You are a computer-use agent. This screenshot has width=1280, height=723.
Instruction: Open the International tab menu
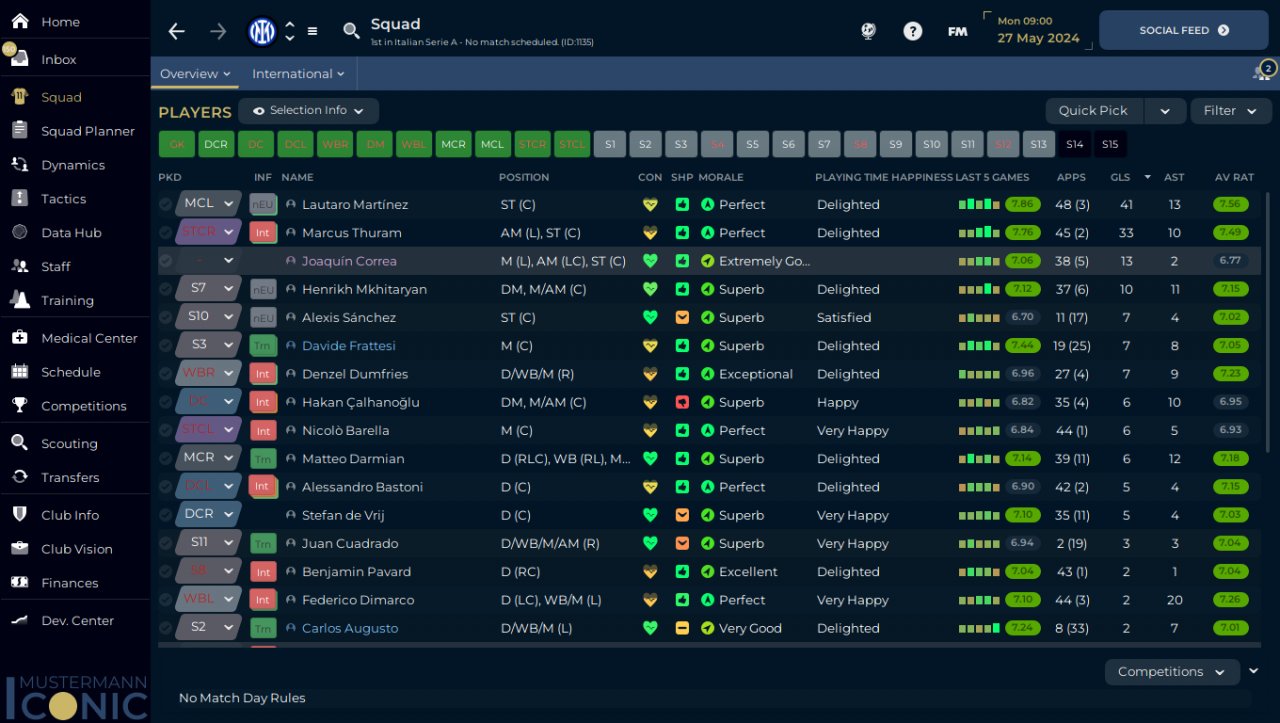[x=298, y=74]
